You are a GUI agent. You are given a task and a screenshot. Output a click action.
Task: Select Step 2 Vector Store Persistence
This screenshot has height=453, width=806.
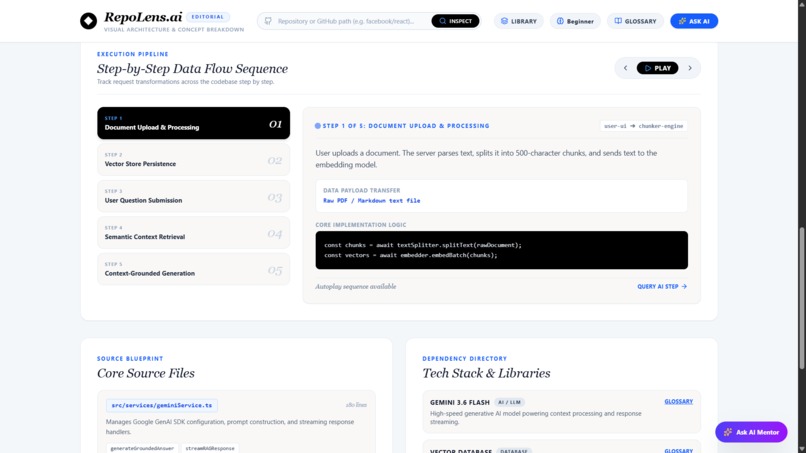point(193,159)
